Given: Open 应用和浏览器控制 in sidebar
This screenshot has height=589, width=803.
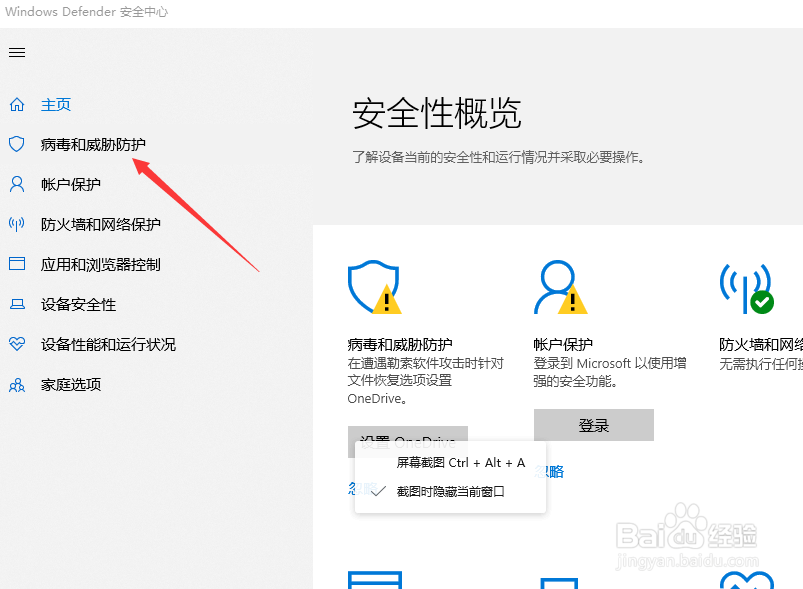Looking at the screenshot, I should pos(101,264).
